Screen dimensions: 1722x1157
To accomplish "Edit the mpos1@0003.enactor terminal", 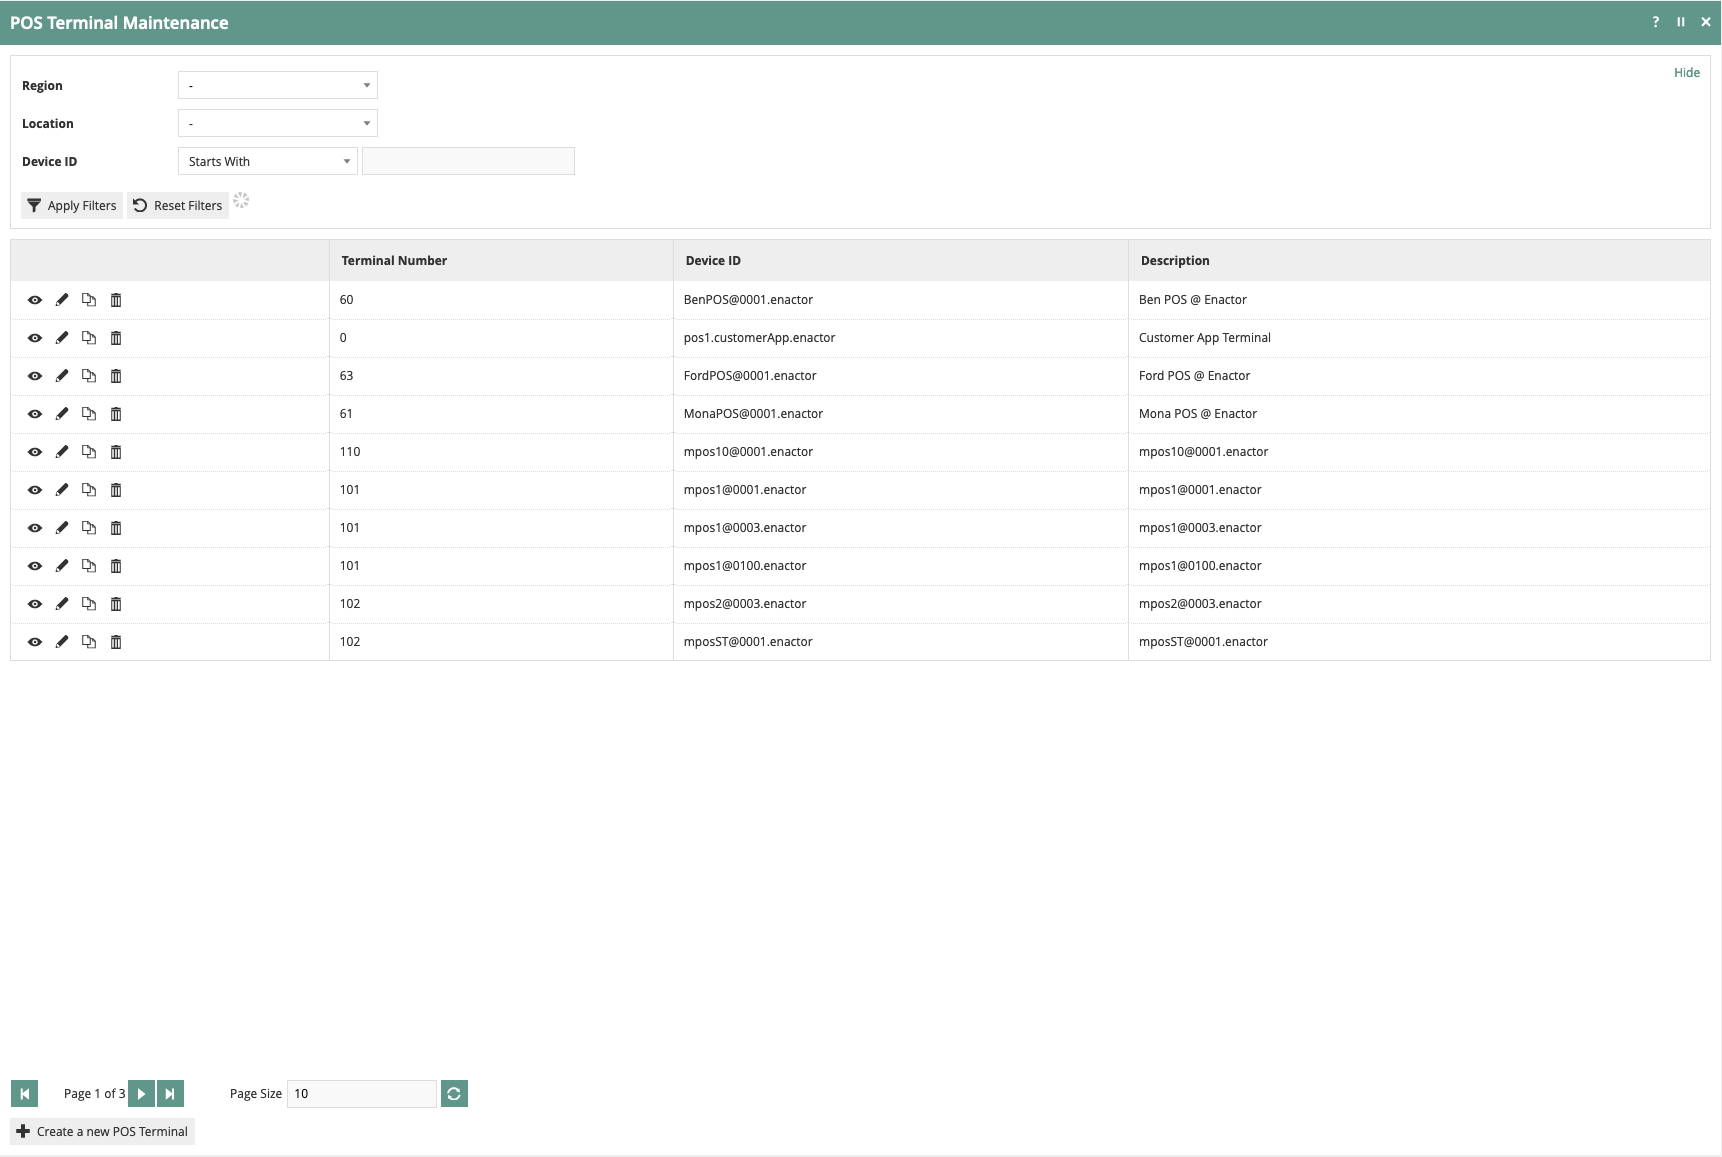I will tap(62, 528).
